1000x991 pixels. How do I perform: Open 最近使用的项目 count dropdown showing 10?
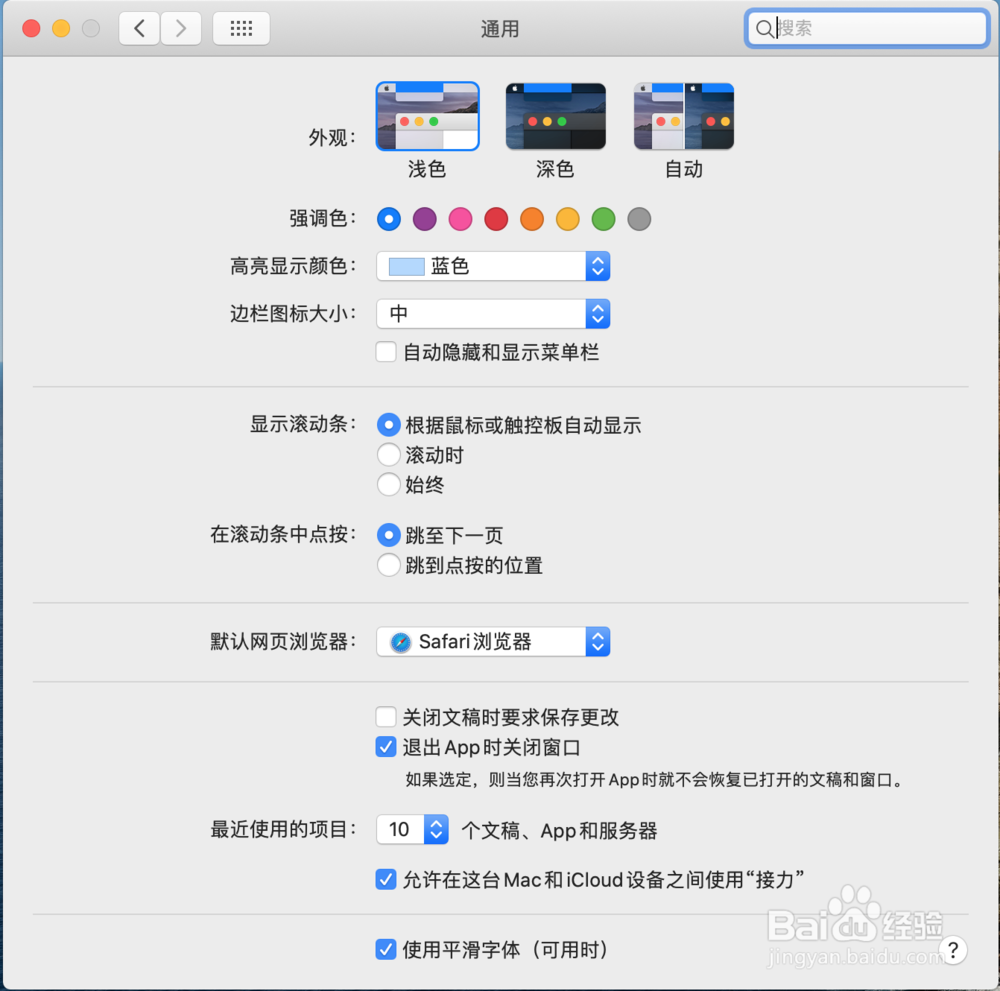(x=412, y=830)
